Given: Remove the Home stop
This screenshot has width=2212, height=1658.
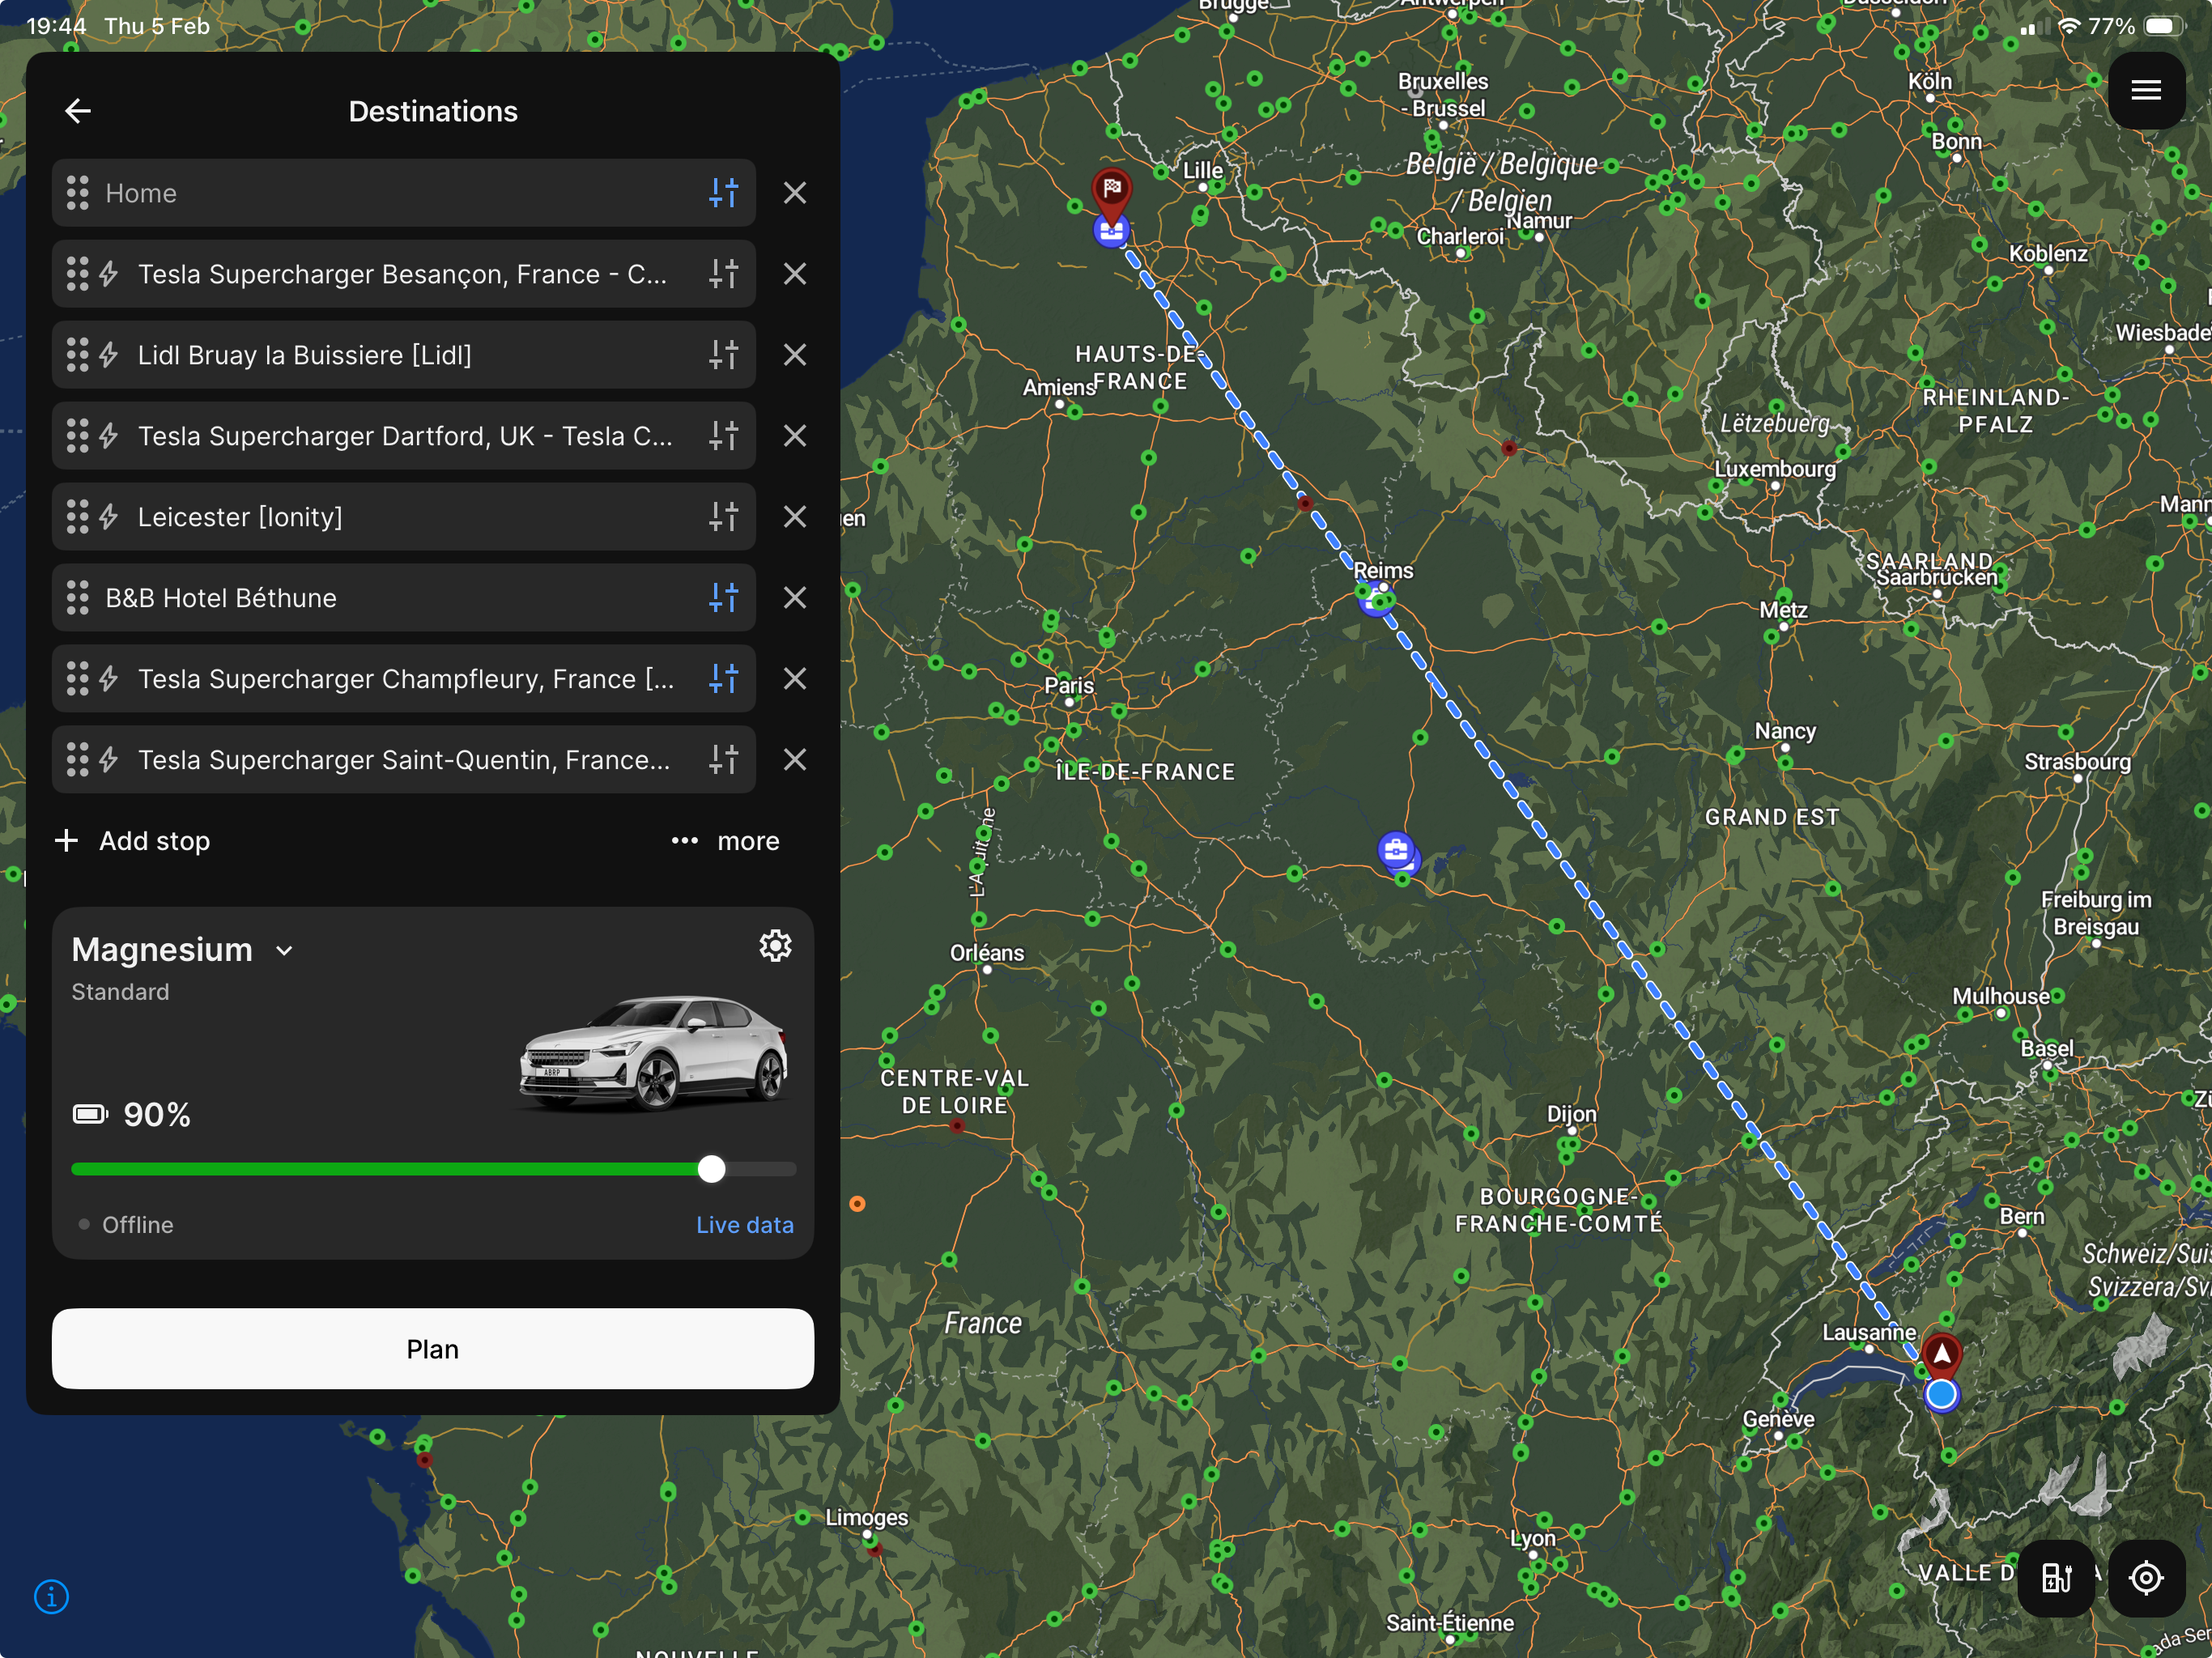Looking at the screenshot, I should point(795,193).
